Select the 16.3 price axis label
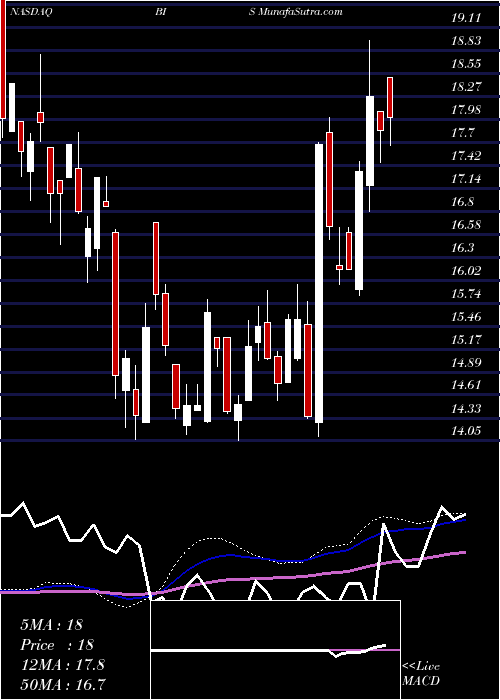The width and height of the screenshot is (500, 700). [x=462, y=248]
